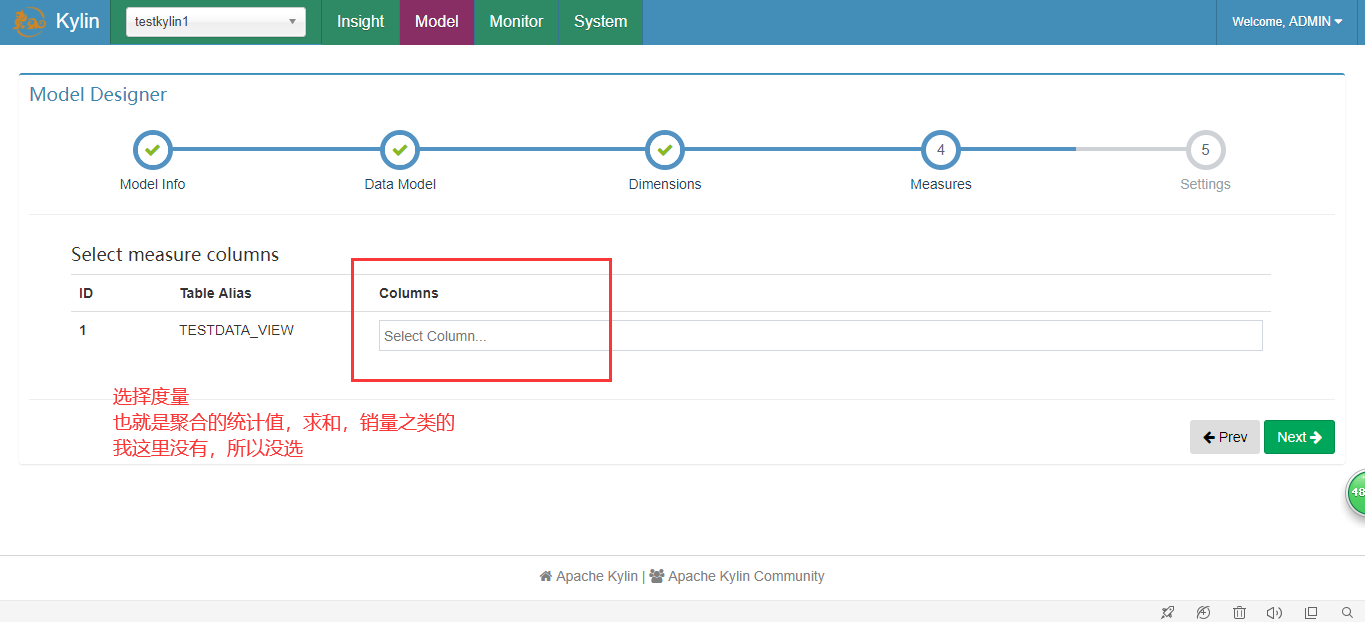Image resolution: width=1365 pixels, height=622 pixels.
Task: Click the Dimensions step label
Action: 665,184
